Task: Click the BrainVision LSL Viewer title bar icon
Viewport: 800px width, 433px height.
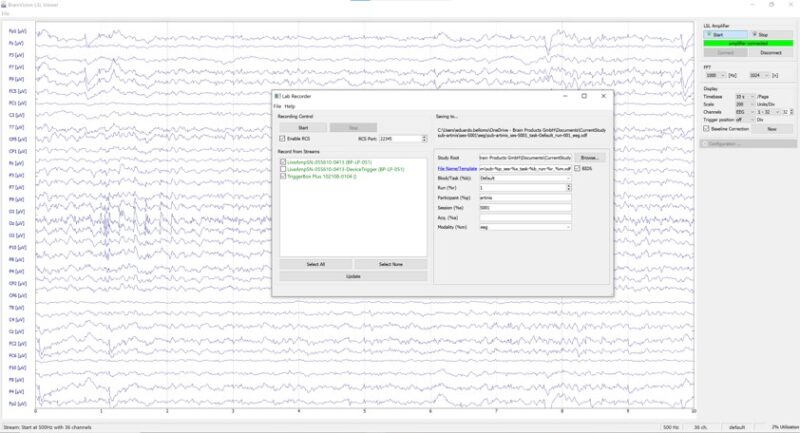Action: pos(4,5)
